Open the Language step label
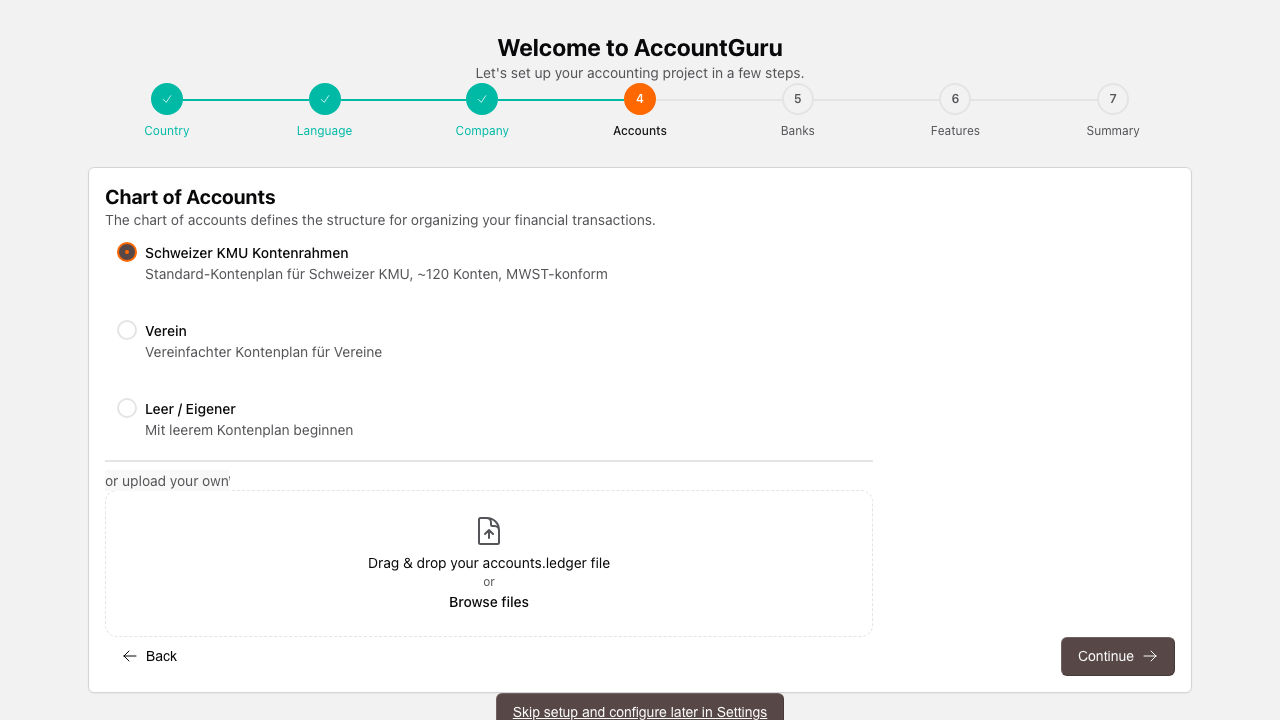This screenshot has width=1280, height=720. (325, 131)
